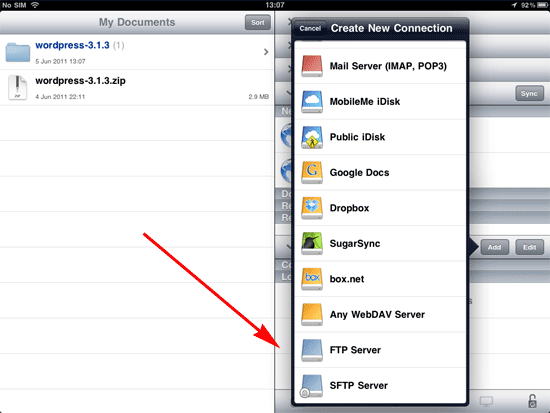
Task: Open the wordpress-3.1.3 folder icon
Action: click(x=18, y=52)
